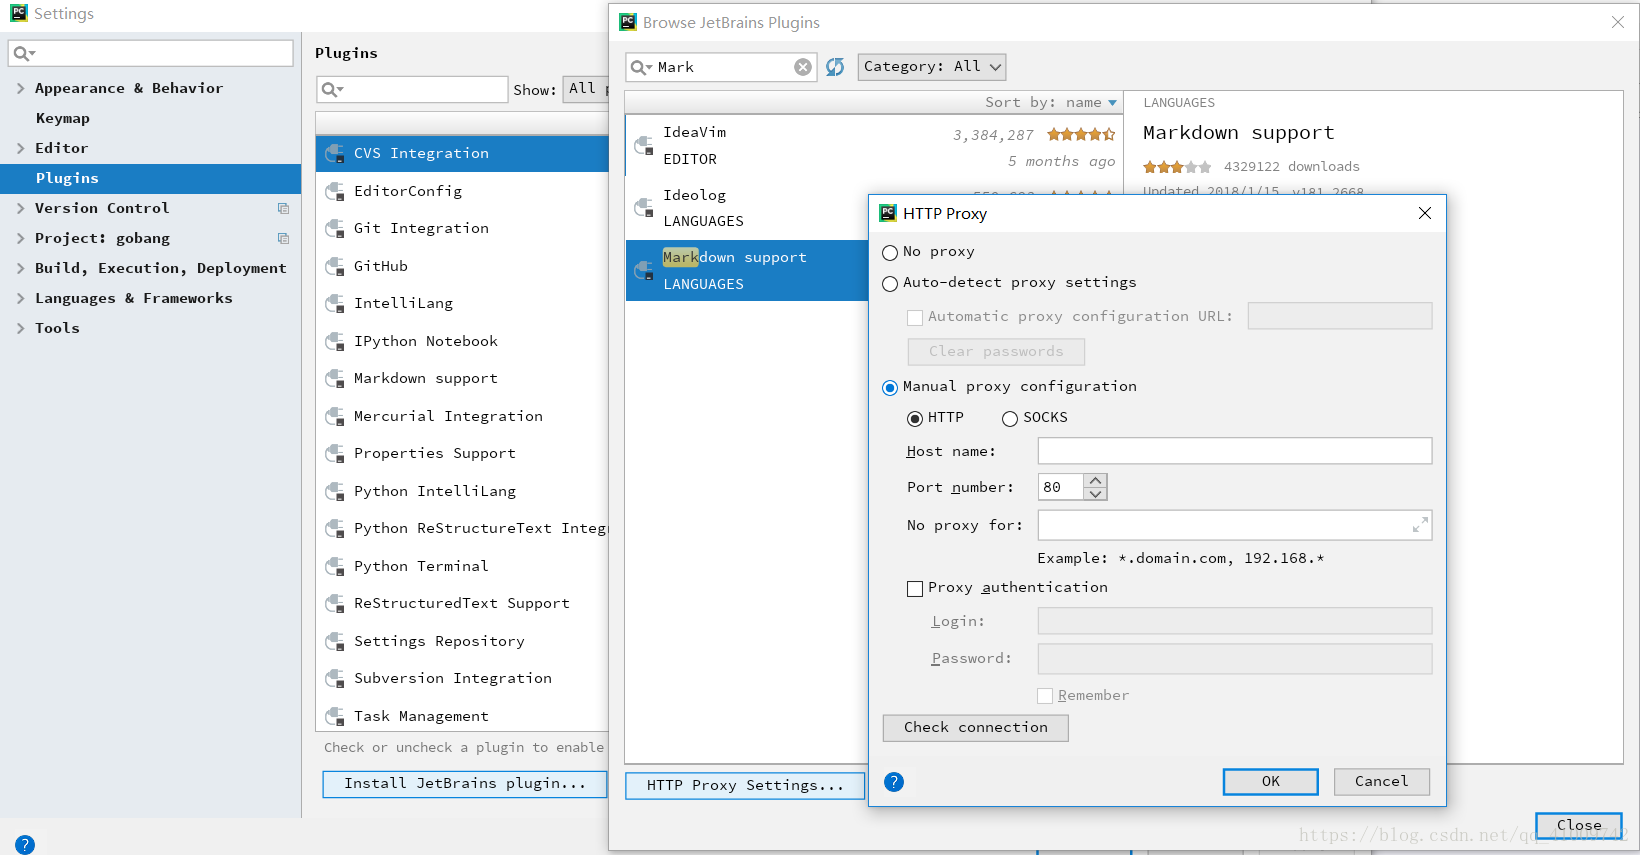Click OK in HTTP Proxy dialog
This screenshot has height=855, width=1640.
tap(1271, 782)
